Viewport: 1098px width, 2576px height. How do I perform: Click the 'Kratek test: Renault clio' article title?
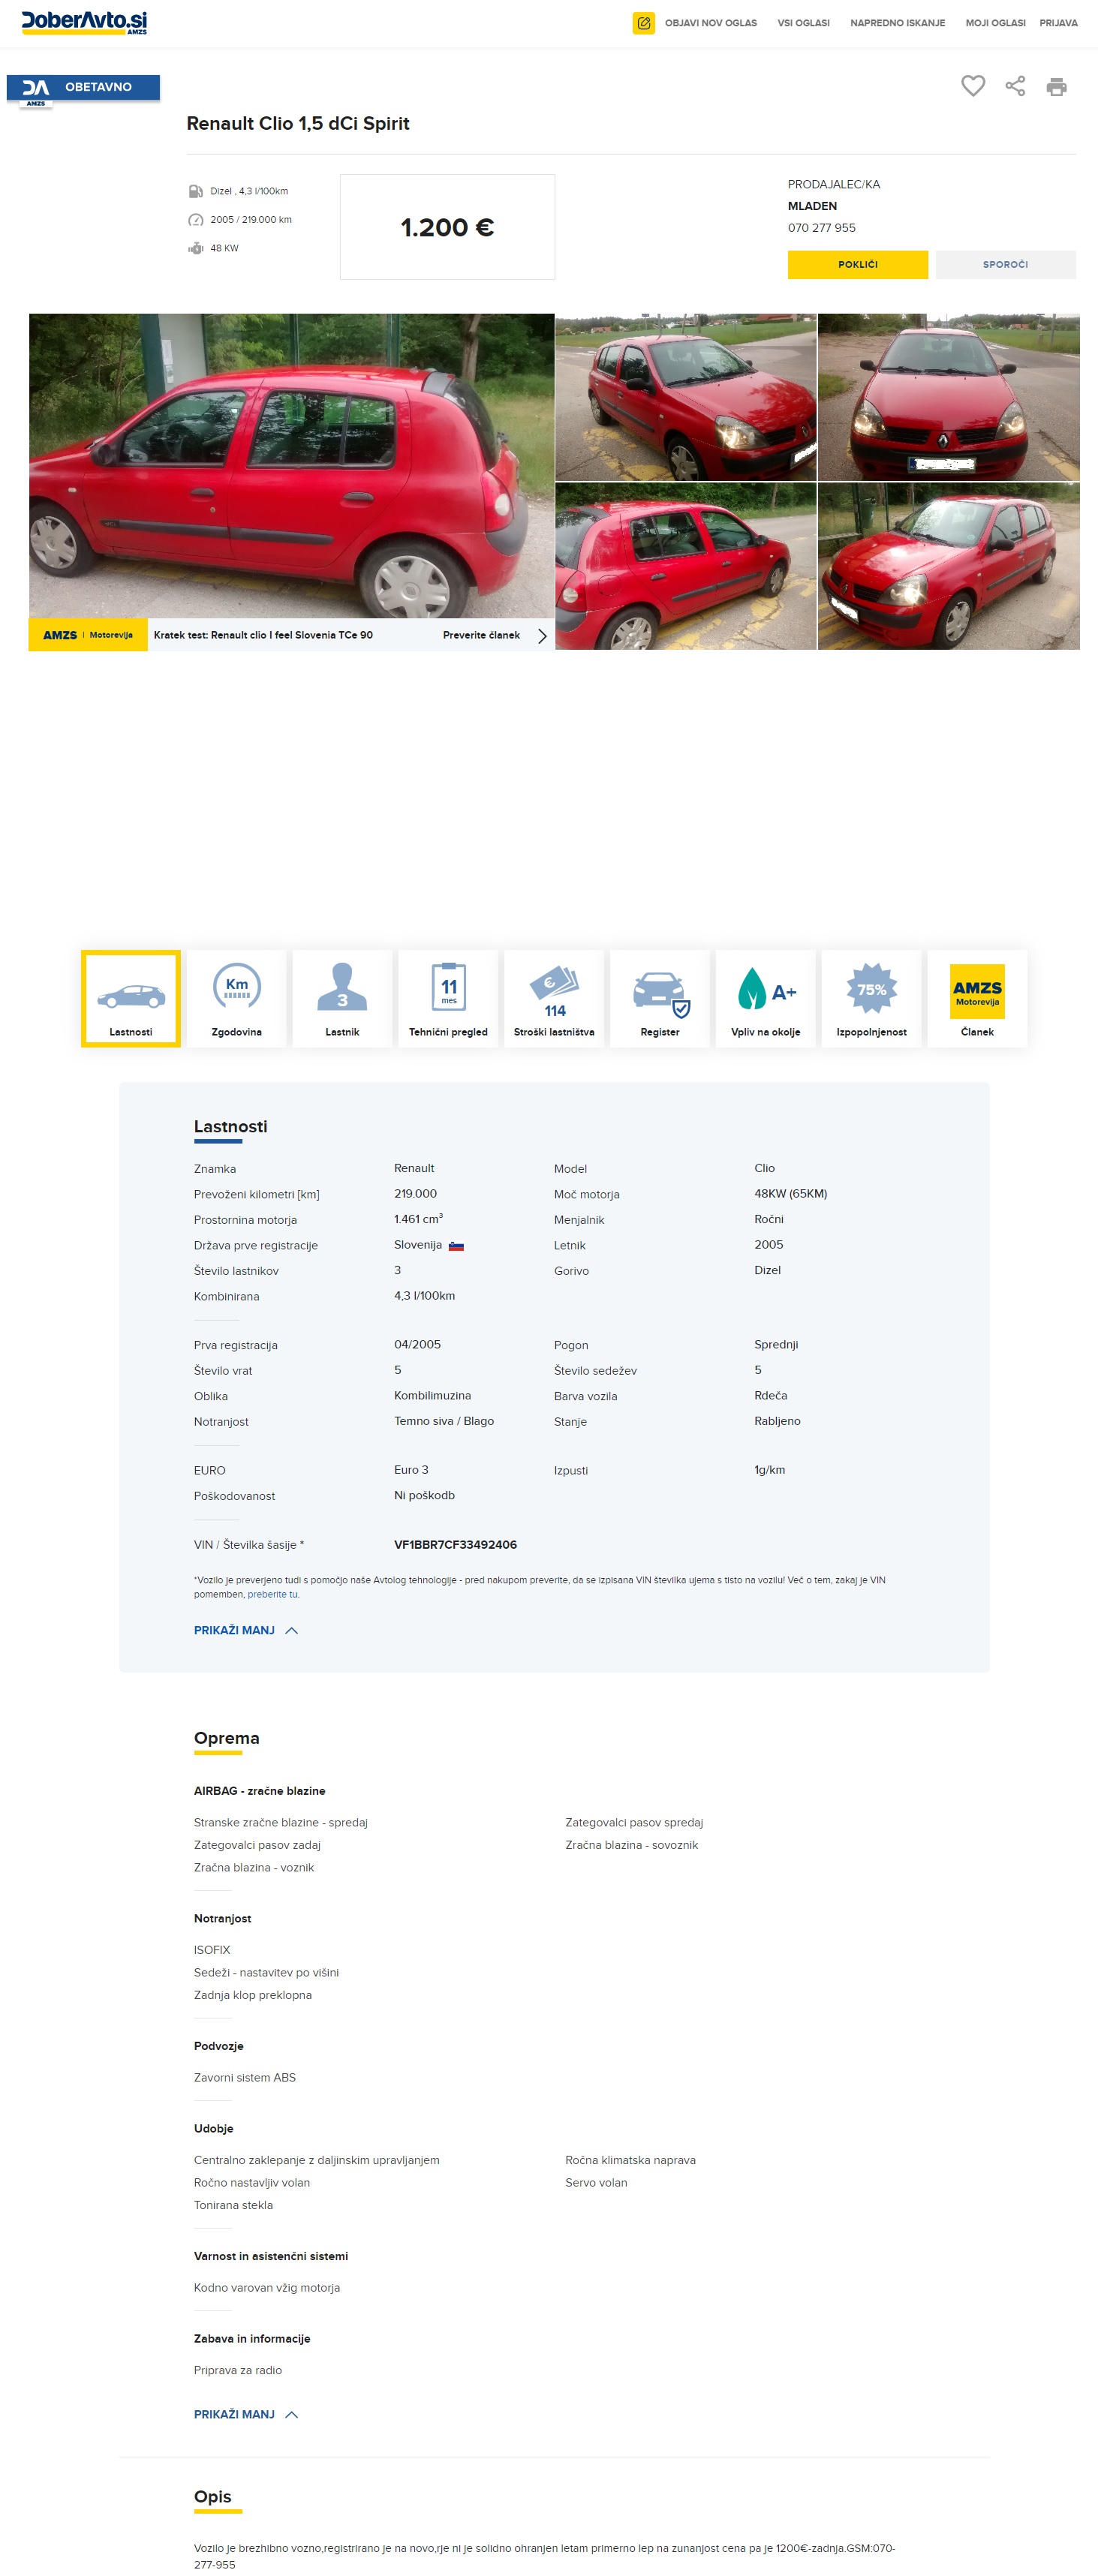tap(263, 635)
